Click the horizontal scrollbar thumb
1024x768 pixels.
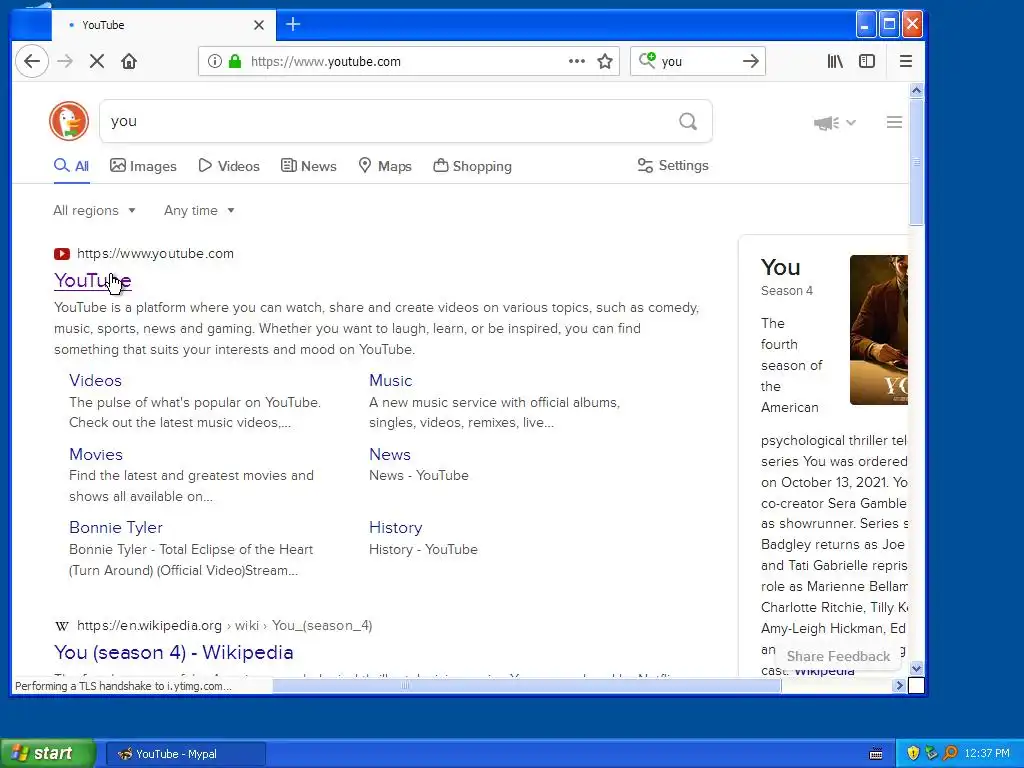tap(526, 686)
